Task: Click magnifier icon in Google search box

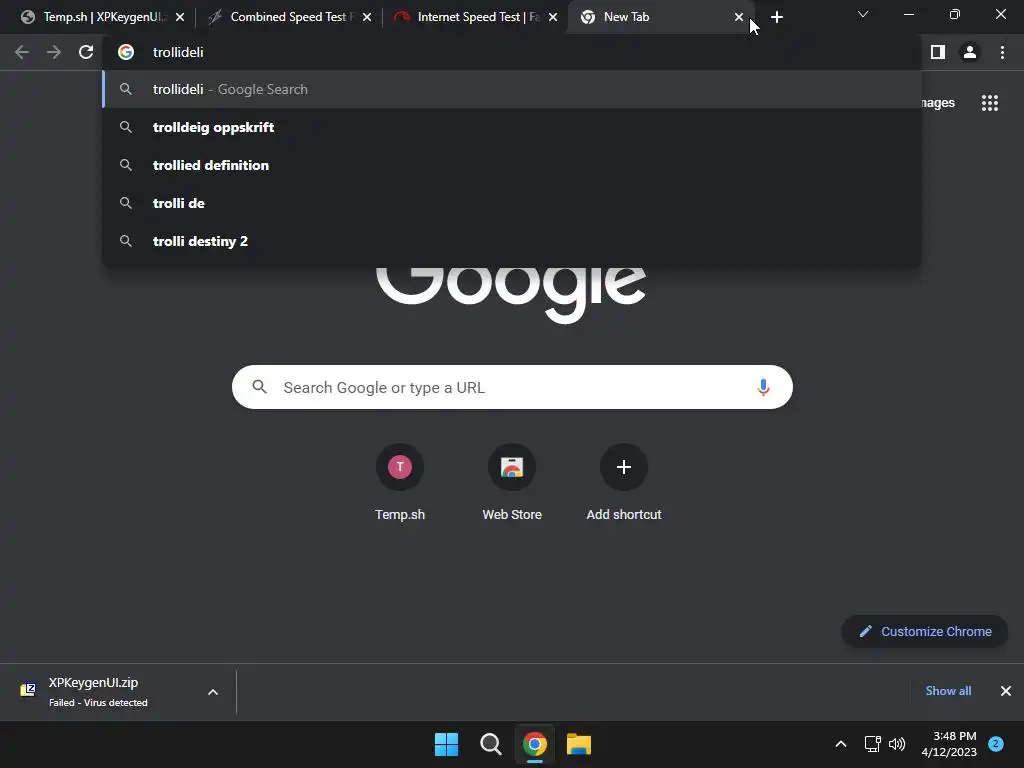Action: [260, 387]
